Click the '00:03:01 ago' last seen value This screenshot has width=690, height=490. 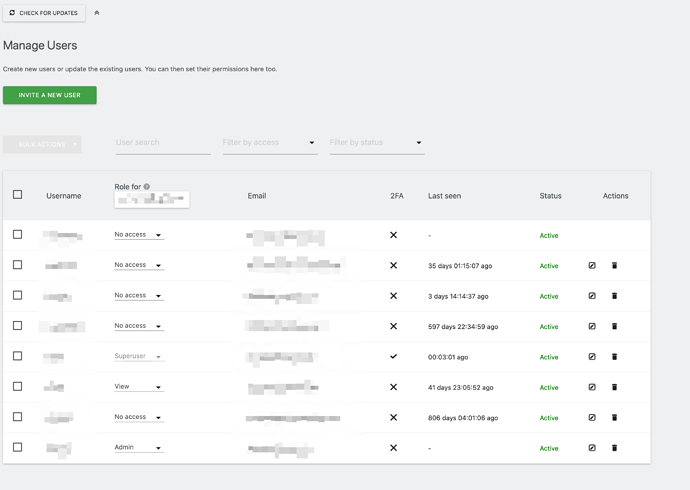[448, 357]
